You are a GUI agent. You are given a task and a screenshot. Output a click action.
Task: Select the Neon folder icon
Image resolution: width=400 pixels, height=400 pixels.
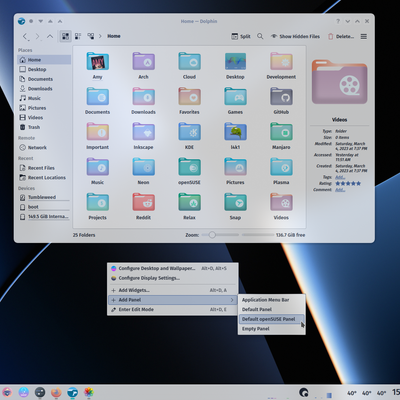point(143,167)
